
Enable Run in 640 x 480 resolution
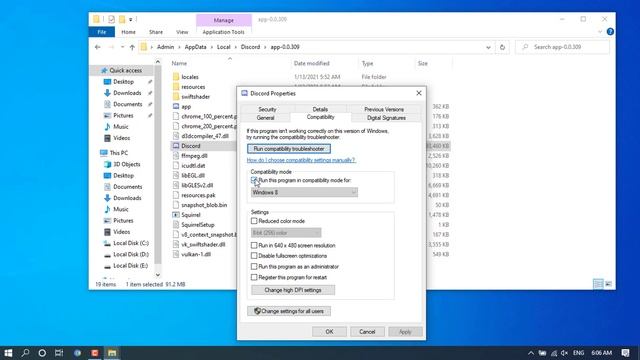(x=254, y=245)
